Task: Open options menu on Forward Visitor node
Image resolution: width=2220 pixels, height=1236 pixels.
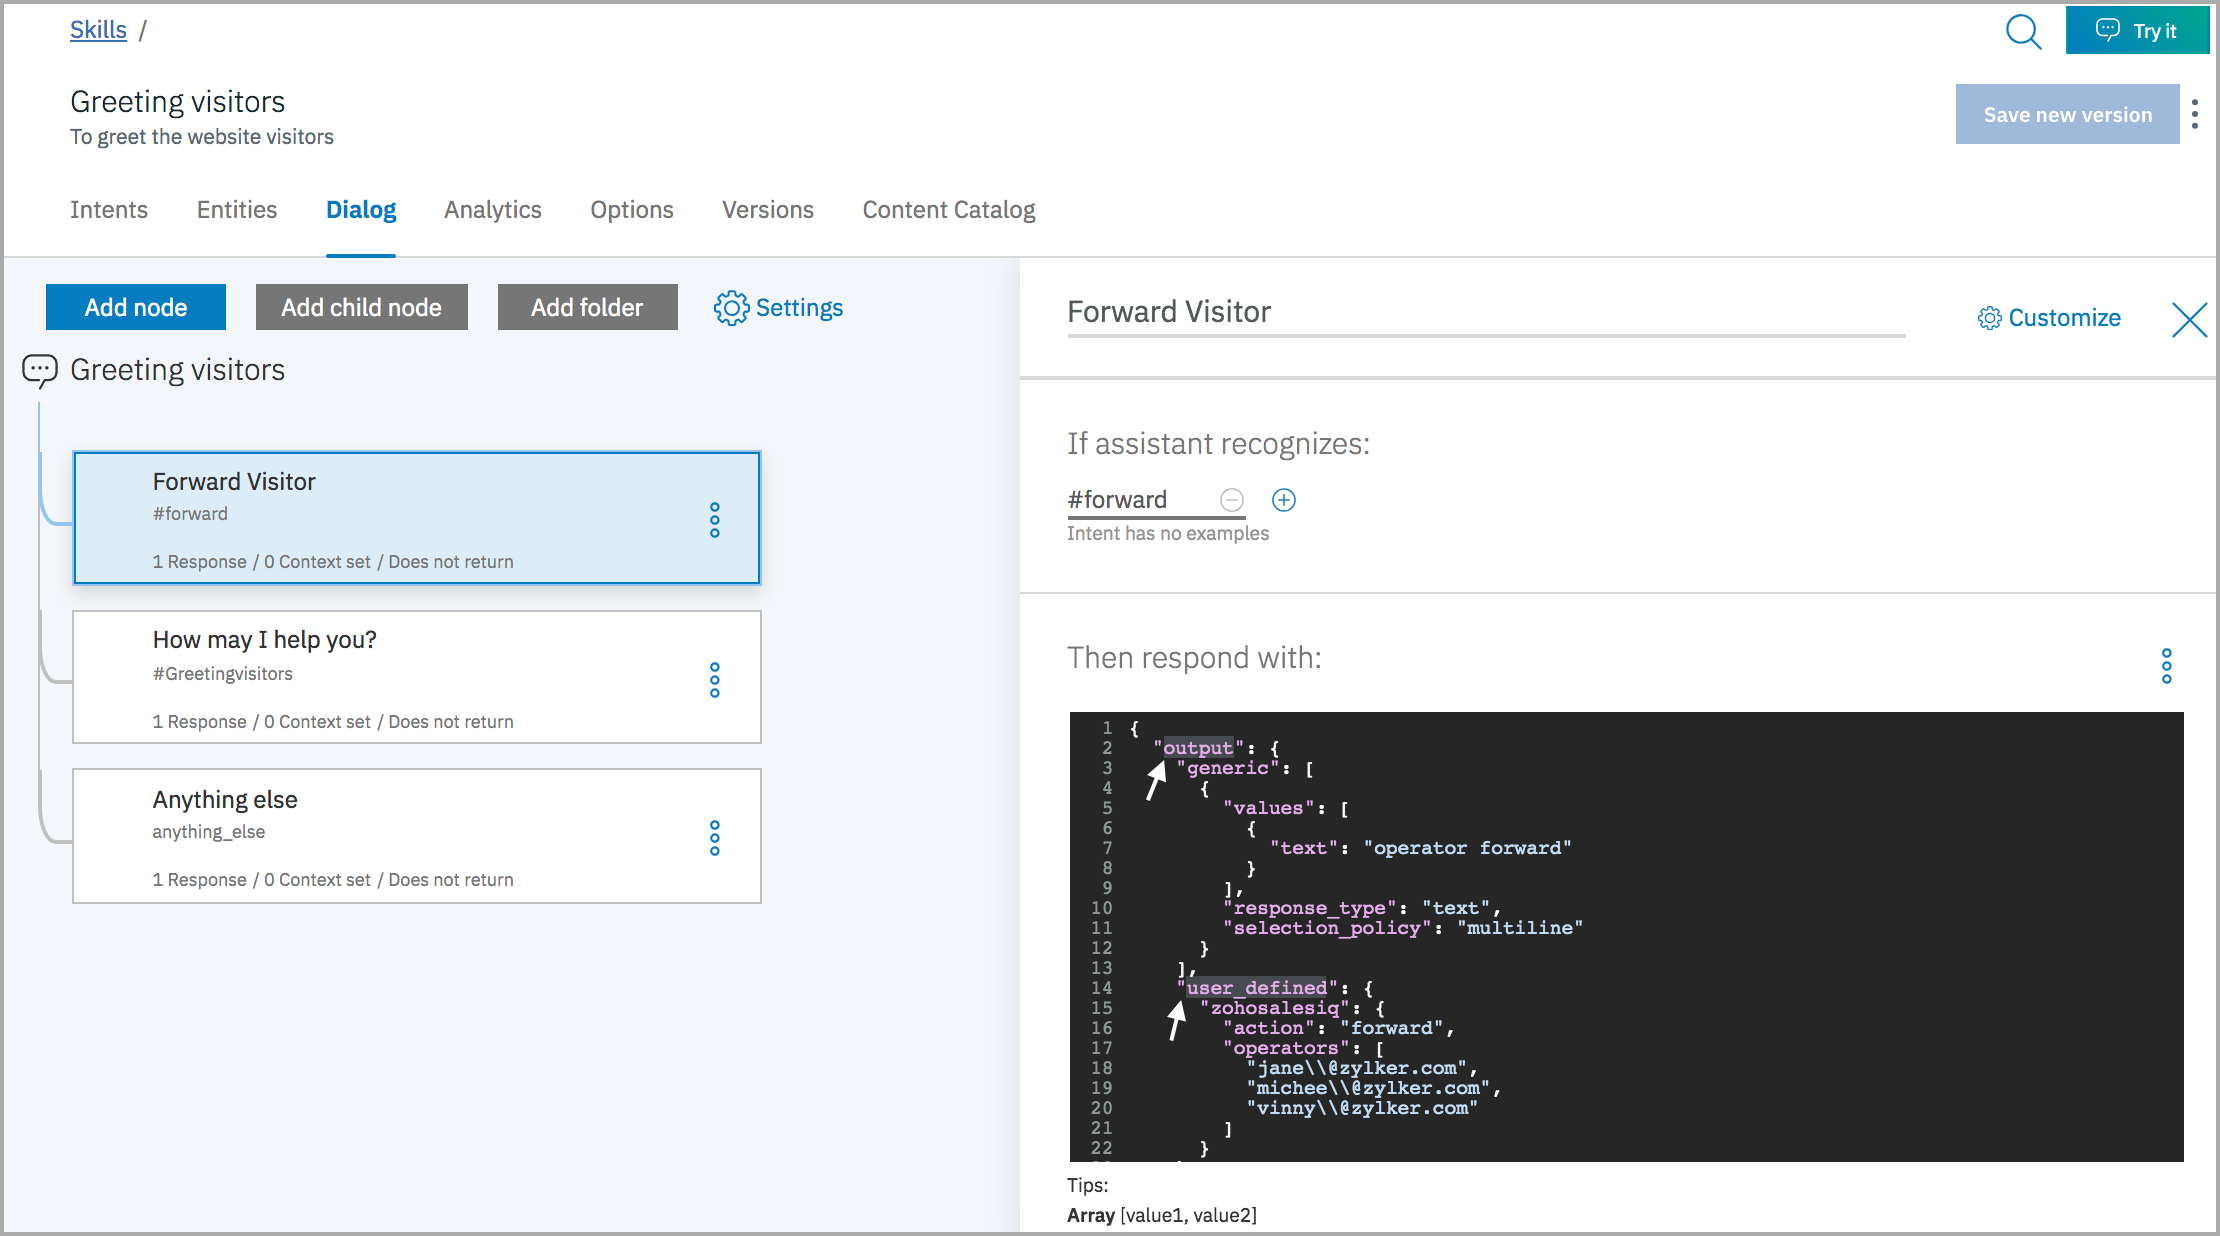Action: 715,518
